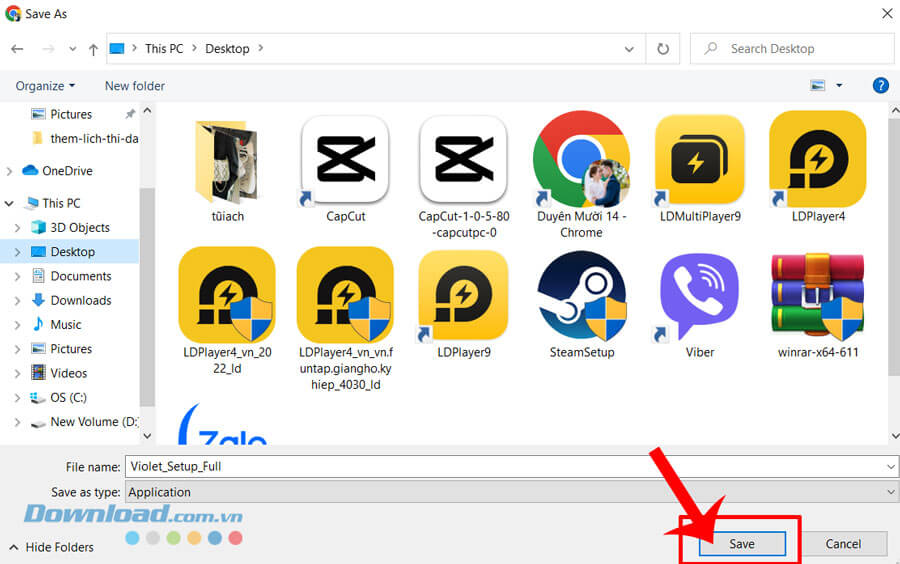900x564 pixels.
Task: Select the LDMultiPlayer9 shortcut icon
Action: click(699, 160)
